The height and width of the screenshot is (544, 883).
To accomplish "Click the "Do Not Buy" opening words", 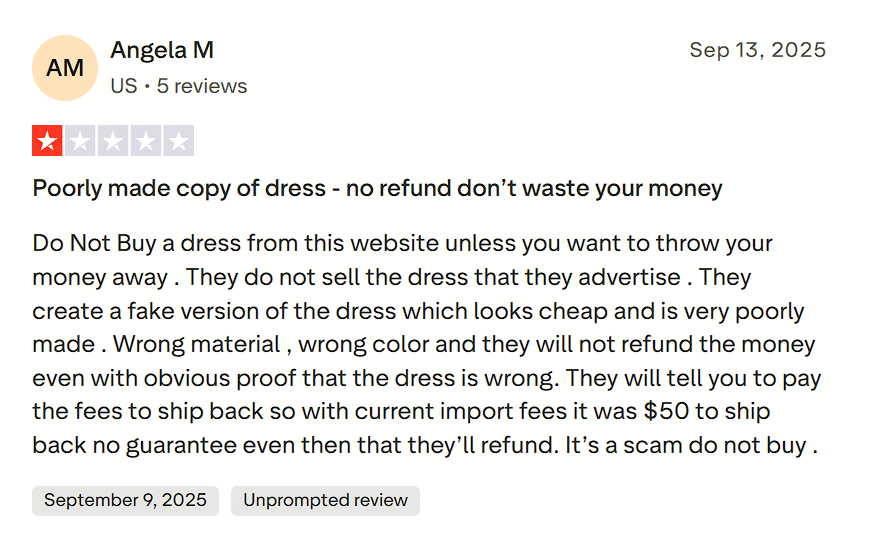I will (x=90, y=243).
